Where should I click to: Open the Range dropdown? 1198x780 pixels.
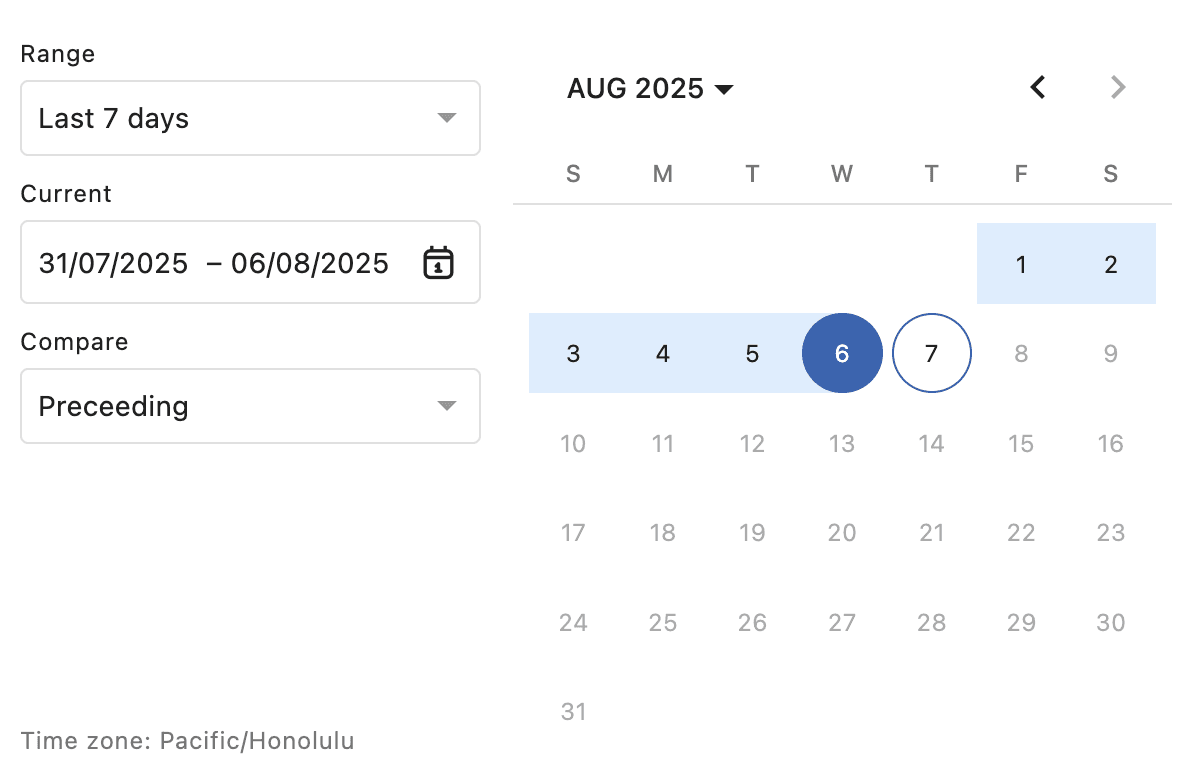(x=250, y=118)
